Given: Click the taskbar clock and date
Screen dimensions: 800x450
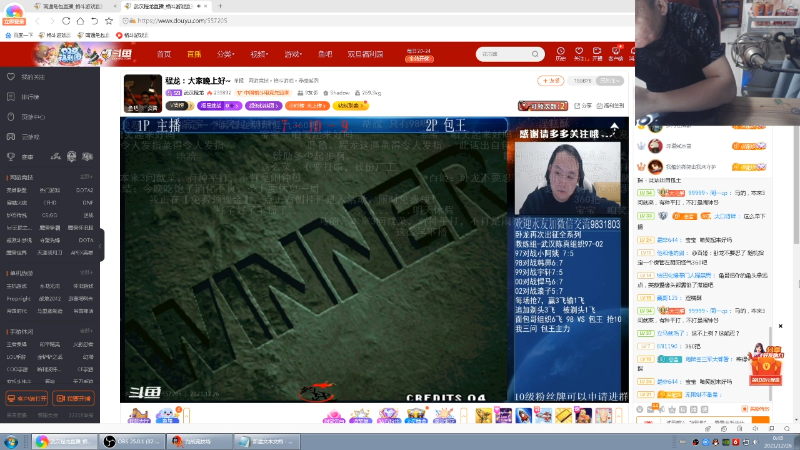Looking at the screenshot, I should tap(778, 442).
